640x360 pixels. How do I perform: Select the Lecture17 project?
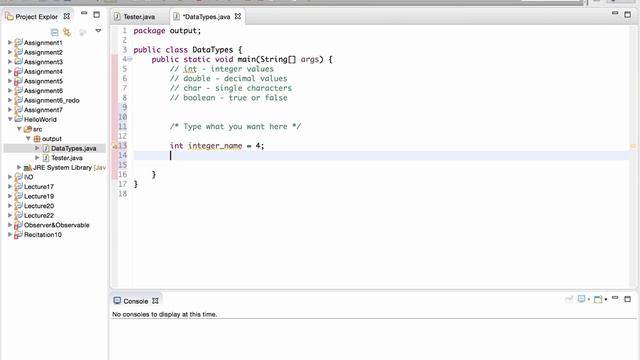coord(39,187)
